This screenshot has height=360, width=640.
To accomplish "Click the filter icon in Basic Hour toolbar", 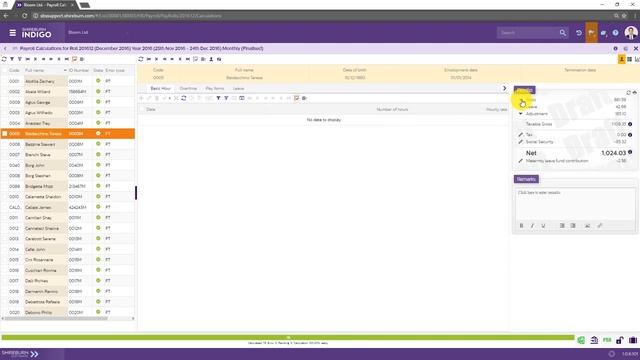I will pos(218,98).
